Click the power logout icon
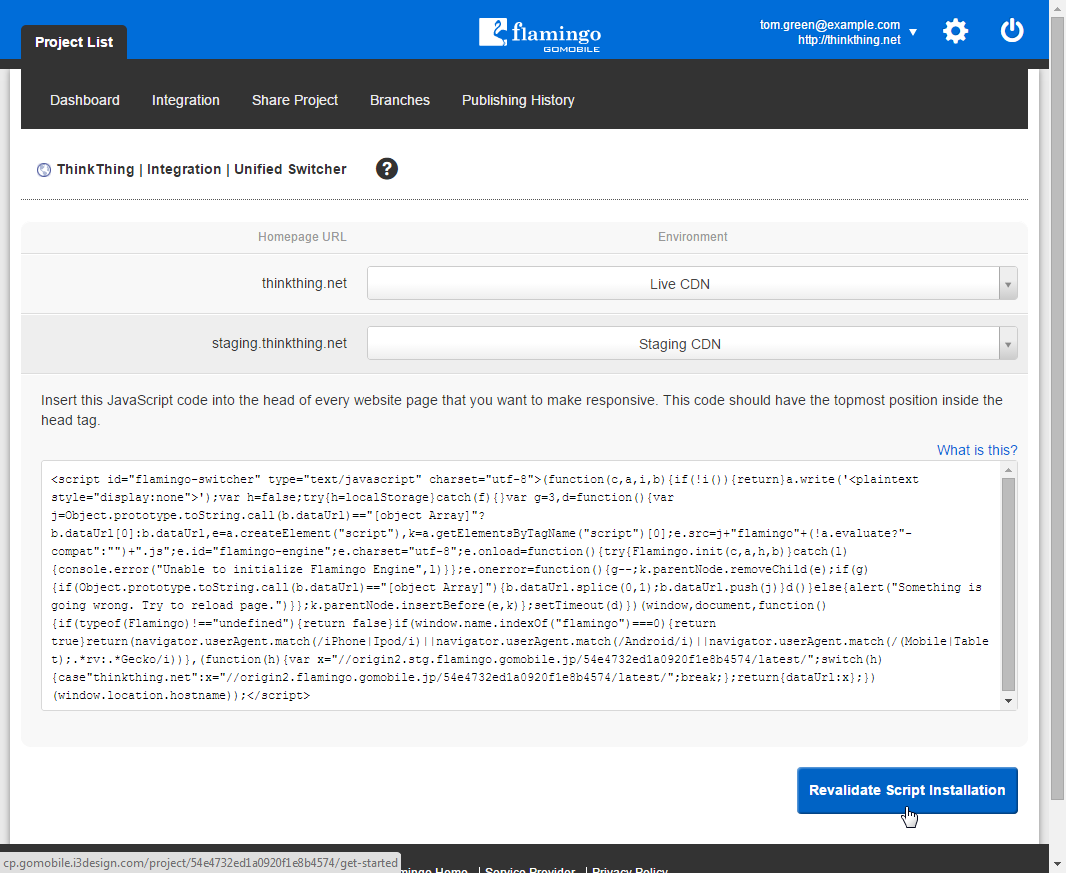Viewport: 1066px width, 873px height. pos(1012,31)
